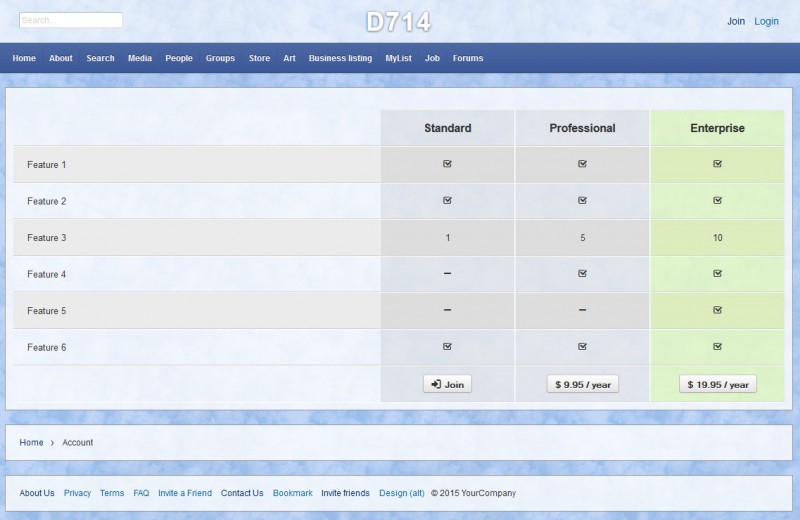The width and height of the screenshot is (800, 520).
Task: Click the Professional Feature 4 check icon
Action: (582, 274)
